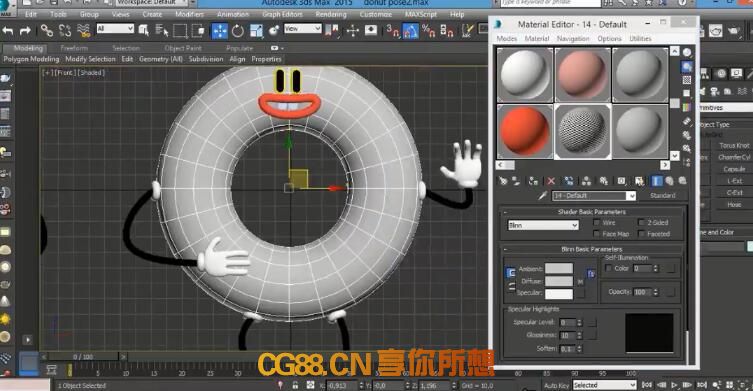Enable the Wire checkbox
The height and width of the screenshot is (391, 753).
tap(596, 222)
